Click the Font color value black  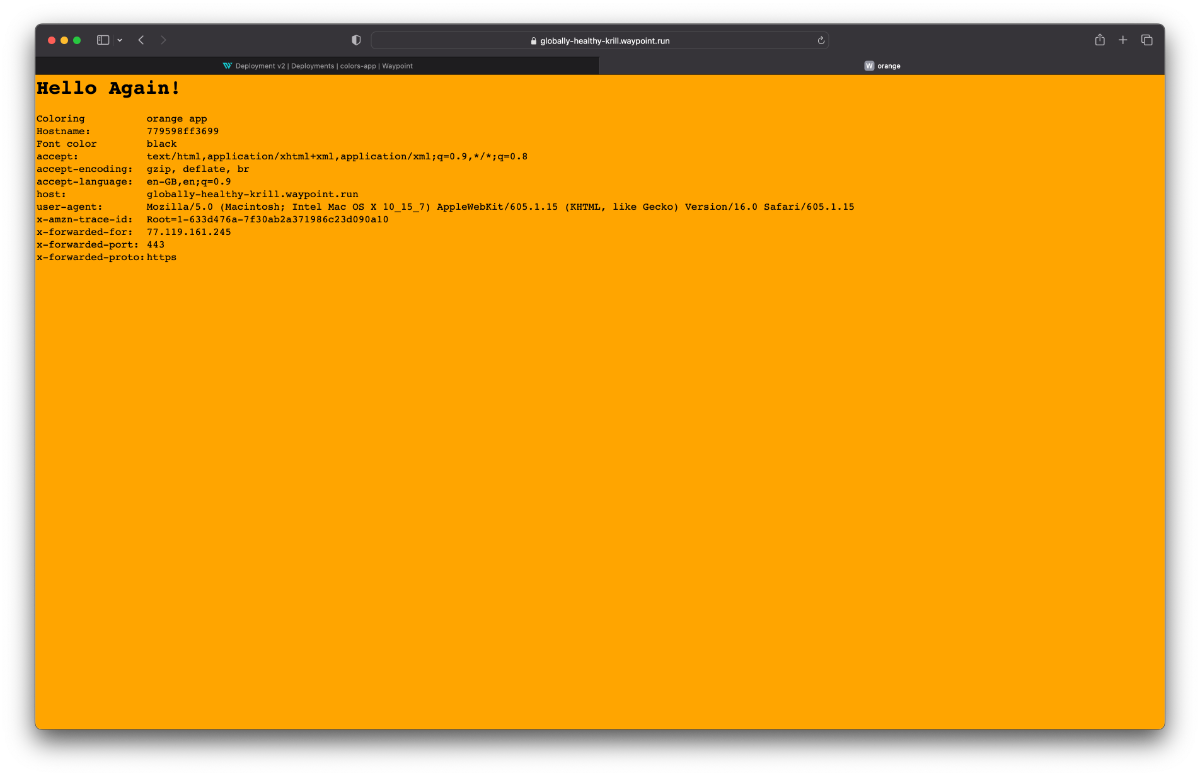click(x=162, y=144)
